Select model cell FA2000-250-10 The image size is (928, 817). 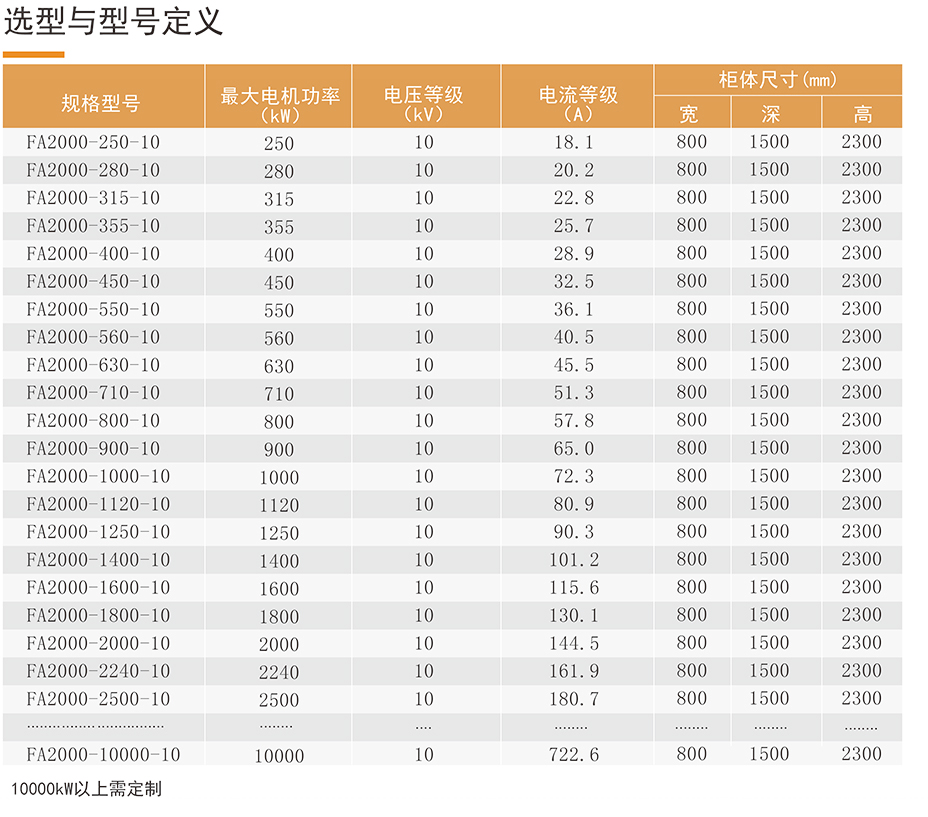pos(93,143)
